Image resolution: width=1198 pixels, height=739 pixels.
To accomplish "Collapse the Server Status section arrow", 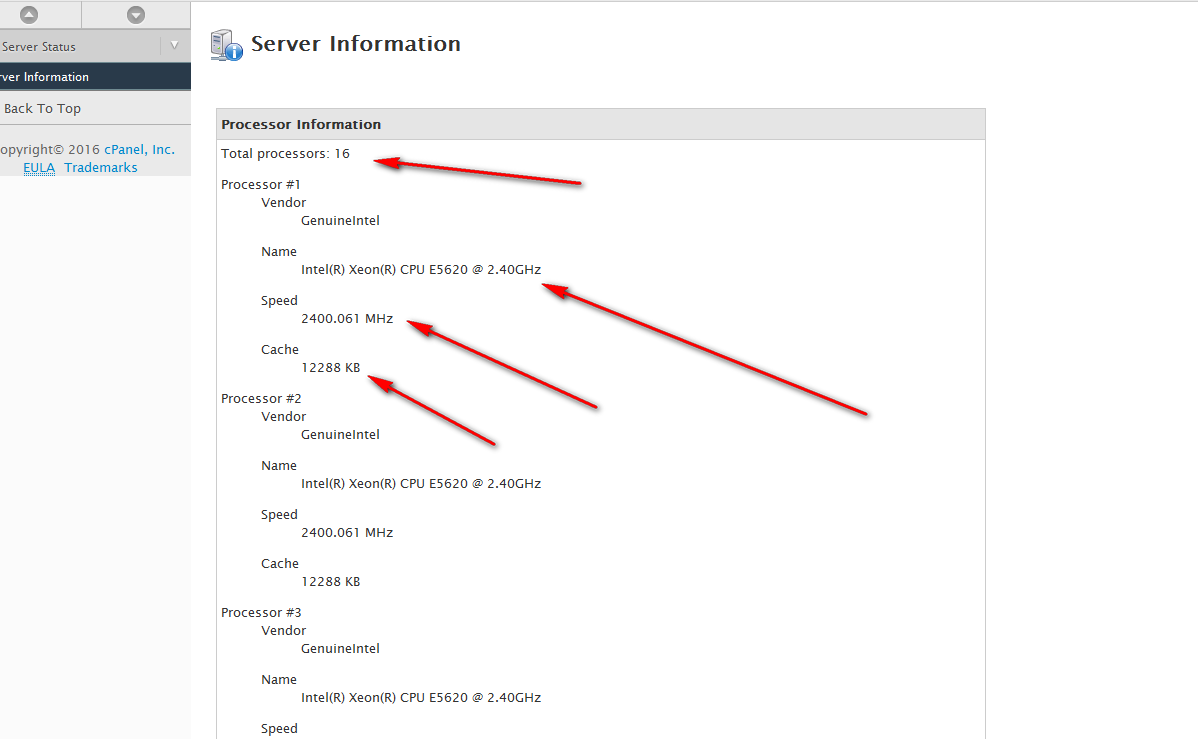I will click(174, 45).
